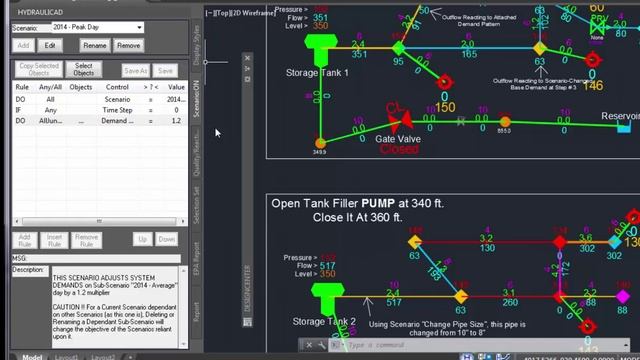Screen dimensions: 640x360
Task: Select the blue Reservoir symbol
Action: [x=624, y=128]
